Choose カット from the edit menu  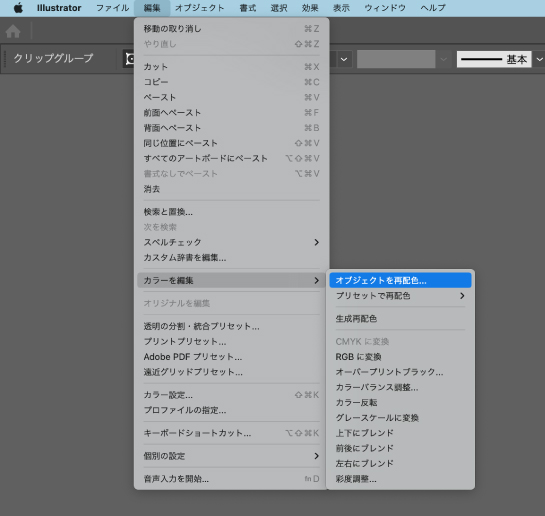[x=231, y=67]
